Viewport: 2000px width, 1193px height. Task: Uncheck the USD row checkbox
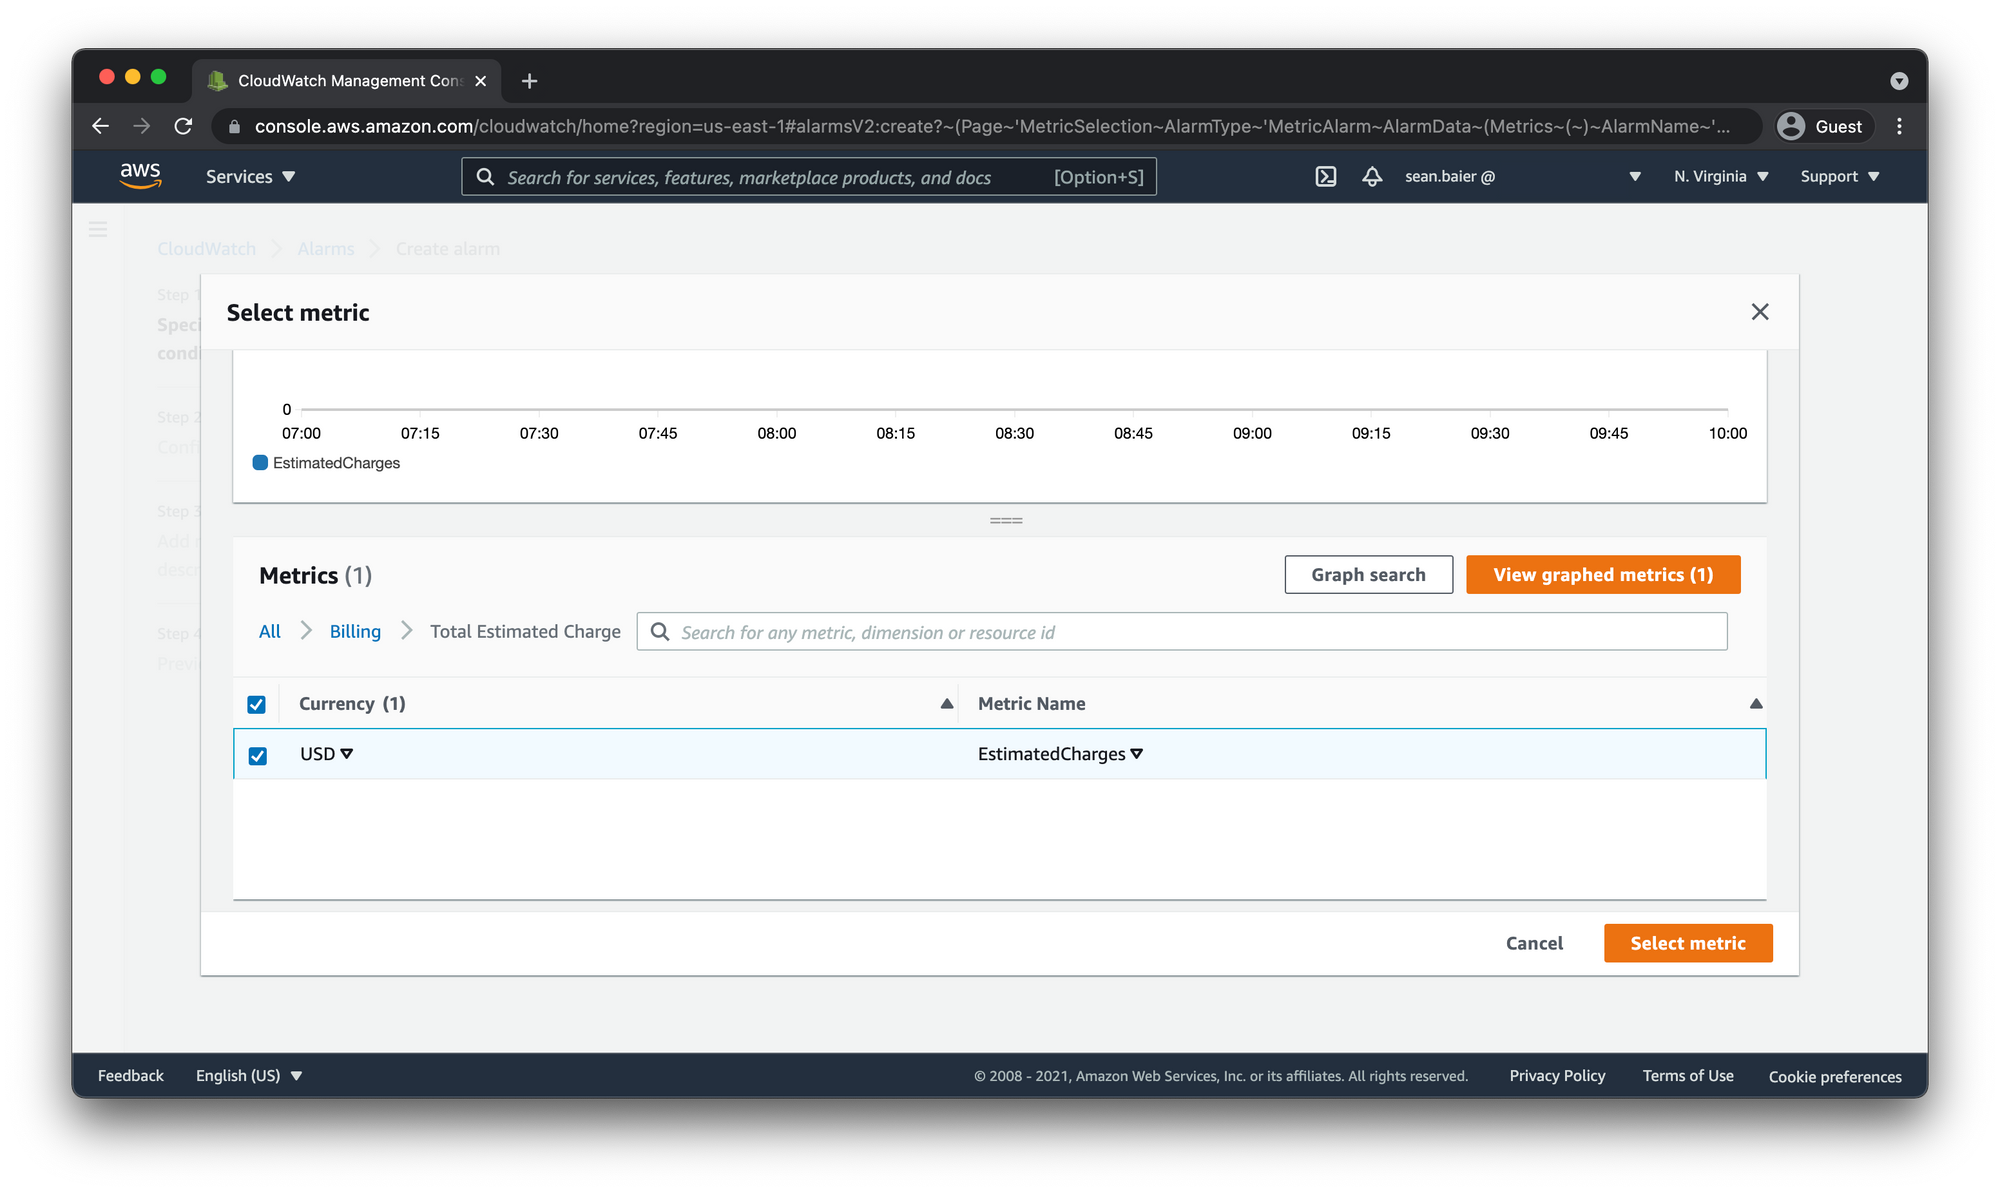pyautogui.click(x=258, y=756)
